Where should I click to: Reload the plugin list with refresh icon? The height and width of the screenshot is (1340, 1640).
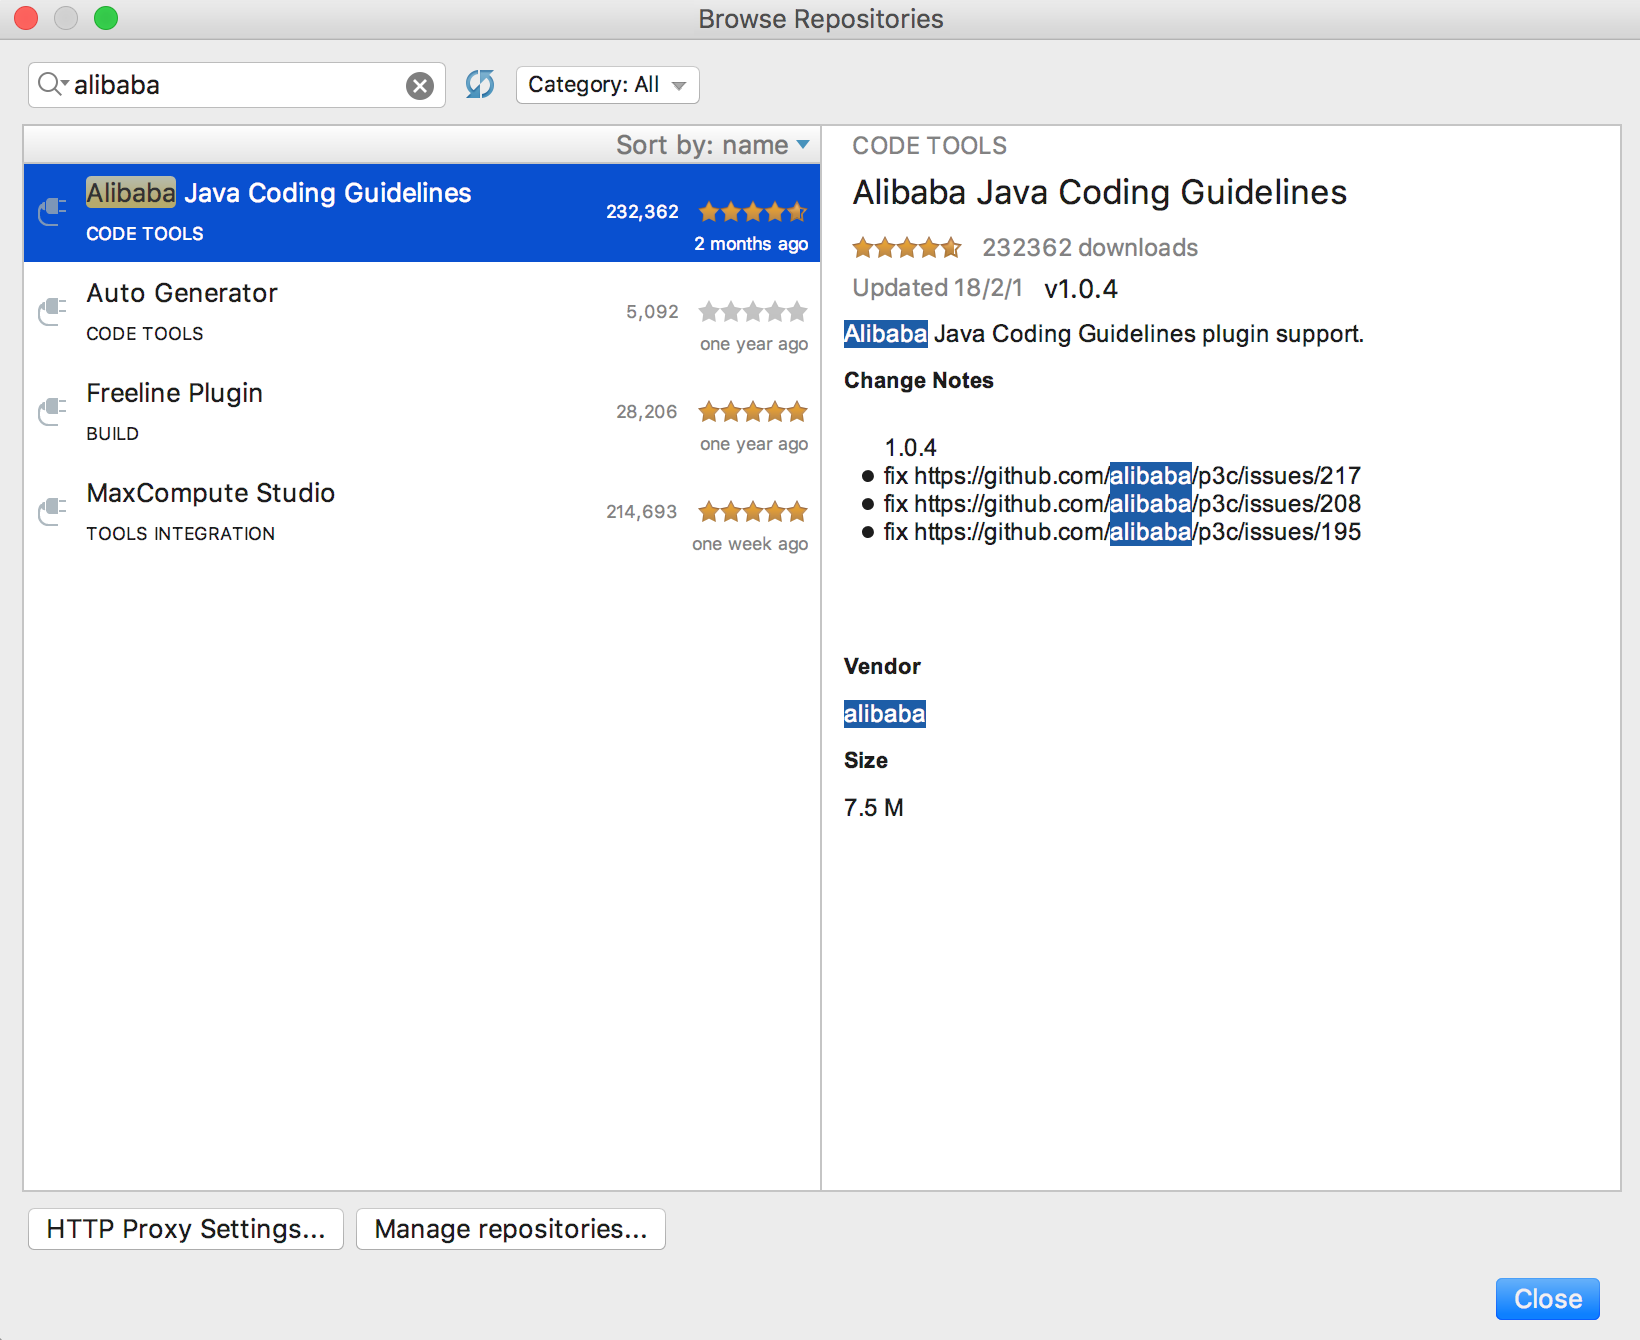coord(480,84)
